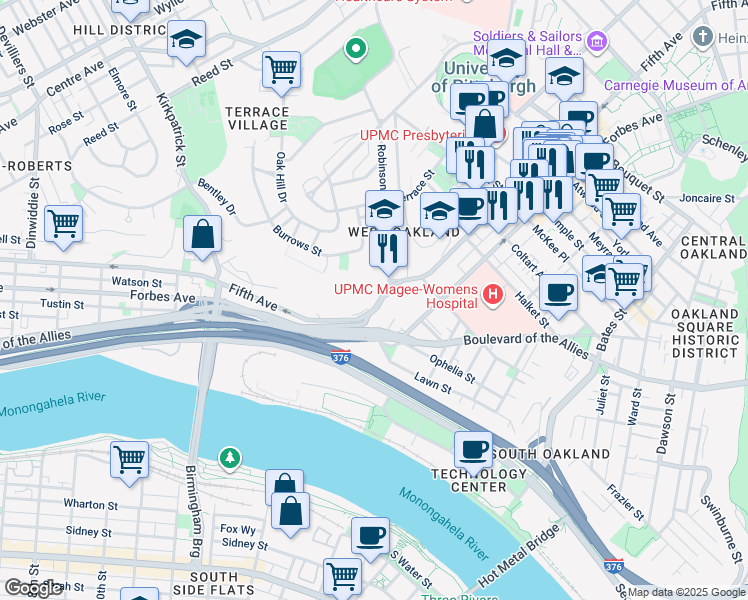
Task: Click the shopping cart marker near Meyran Ave
Action: [622, 213]
